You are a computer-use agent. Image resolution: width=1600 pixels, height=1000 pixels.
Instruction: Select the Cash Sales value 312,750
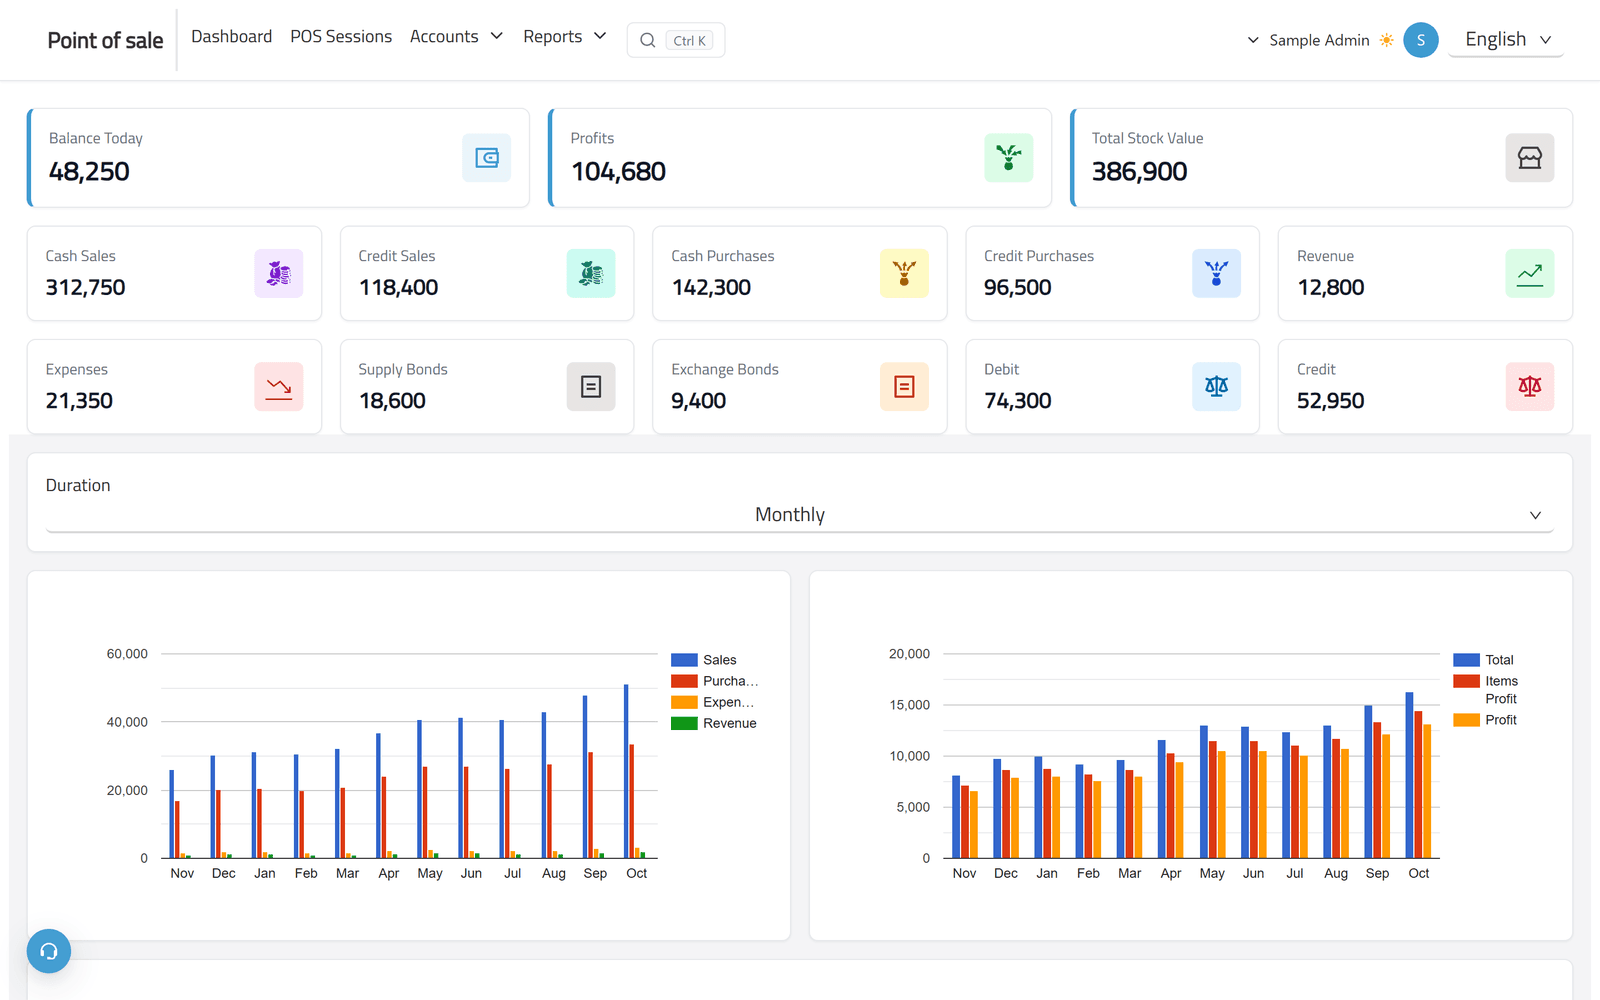pyautogui.click(x=85, y=288)
